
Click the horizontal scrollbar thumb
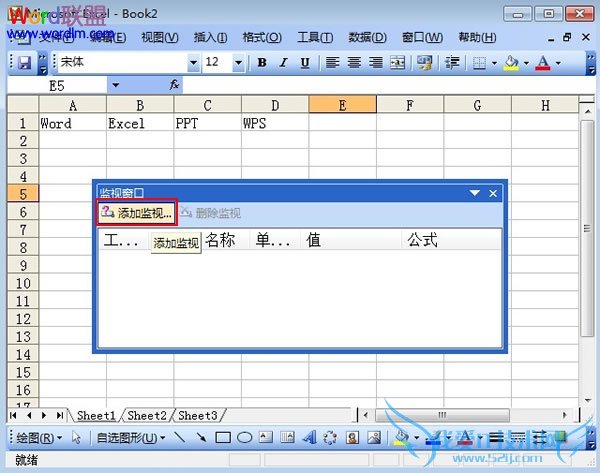[442, 415]
